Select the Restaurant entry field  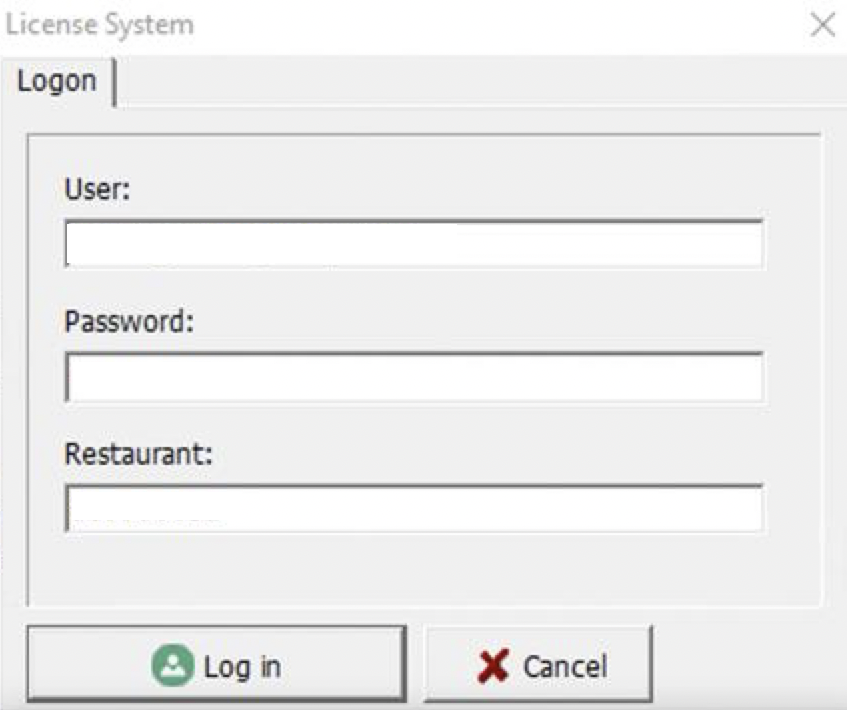click(414, 509)
